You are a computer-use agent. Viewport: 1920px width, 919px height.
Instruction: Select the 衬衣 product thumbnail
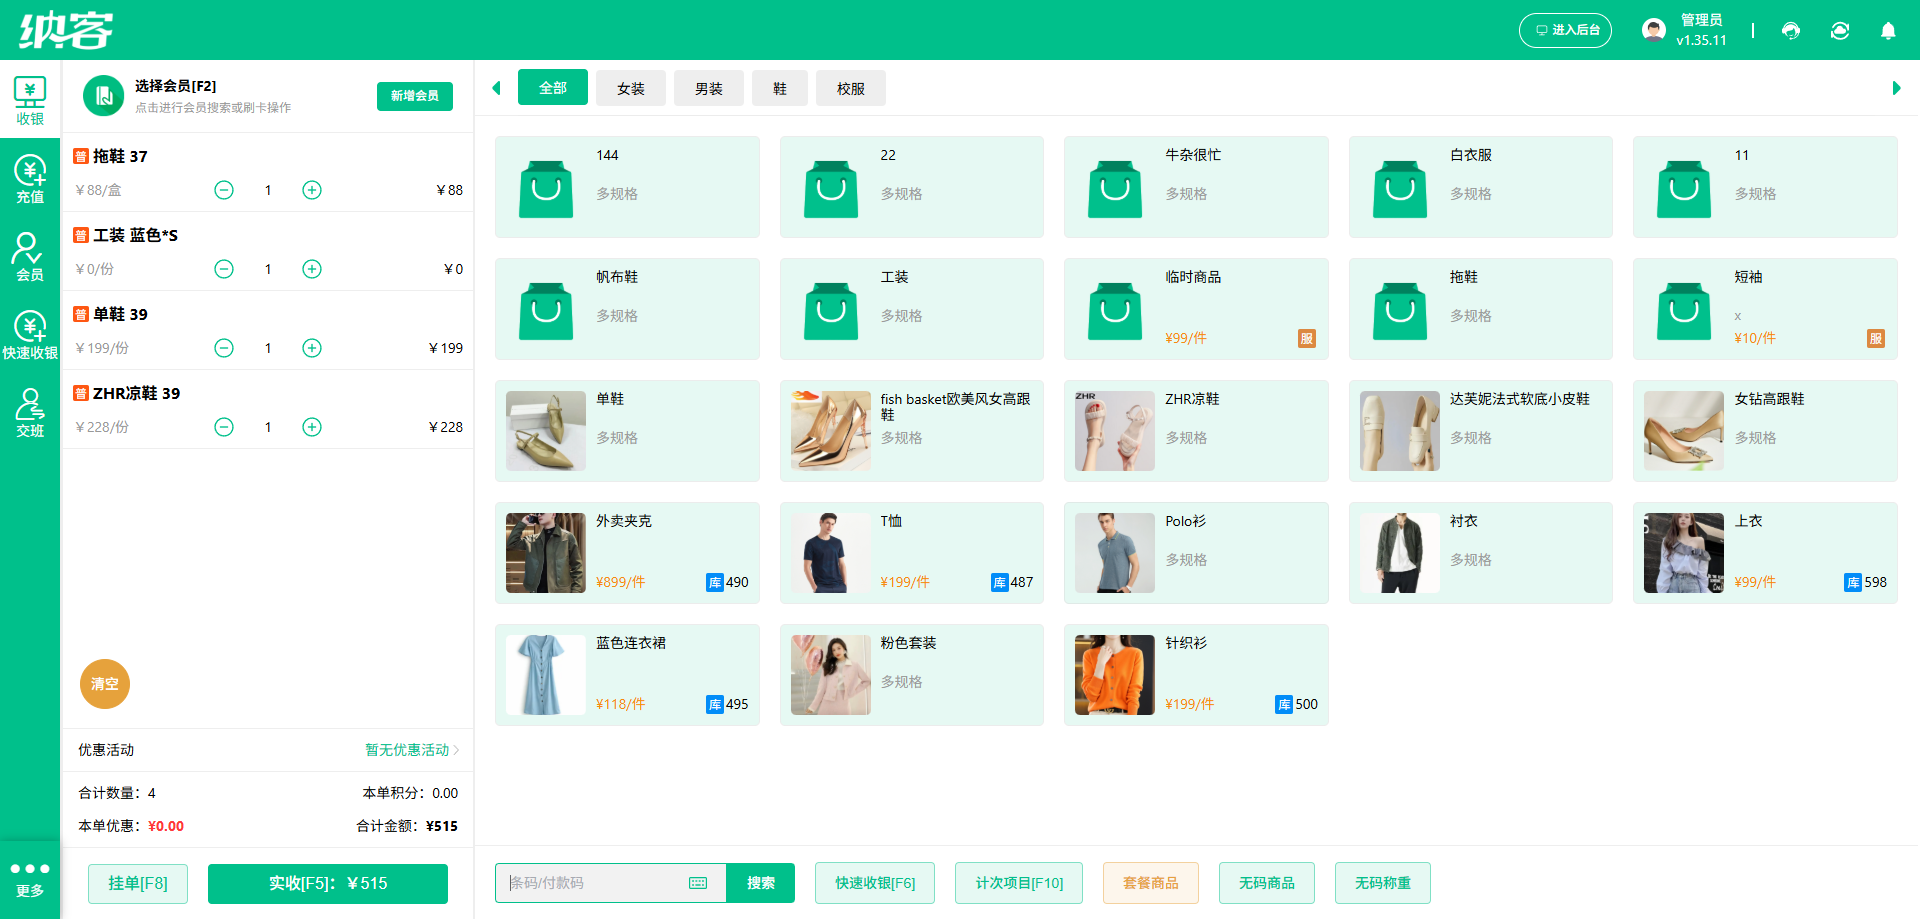(x=1400, y=553)
